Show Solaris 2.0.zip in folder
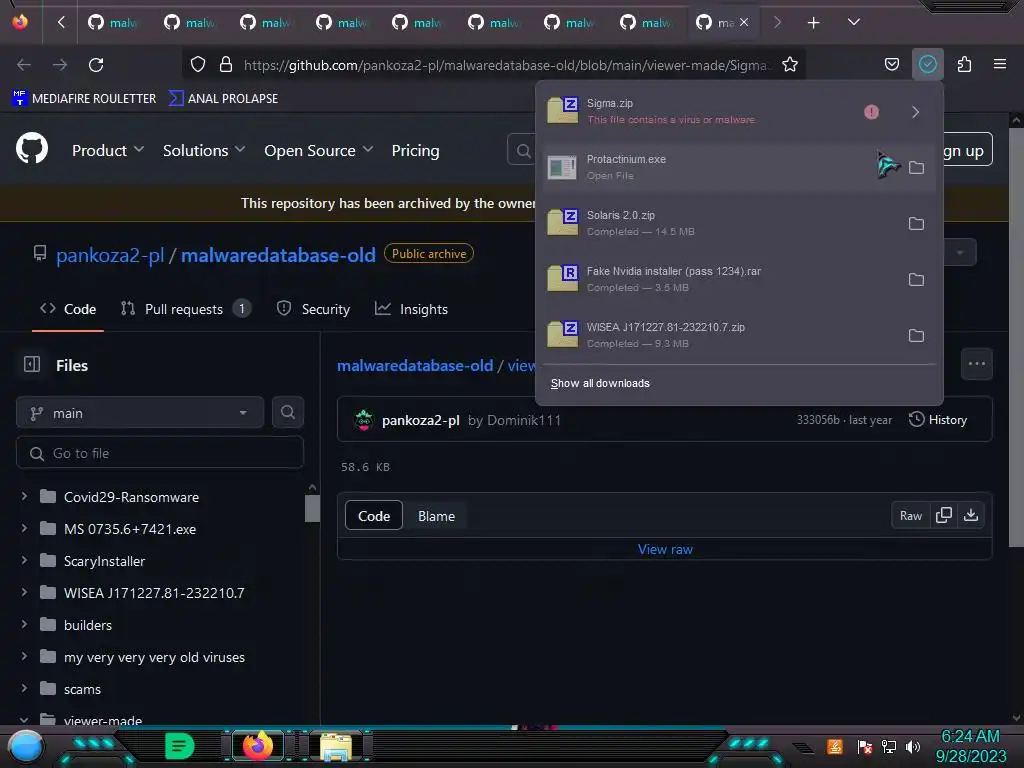 [916, 223]
